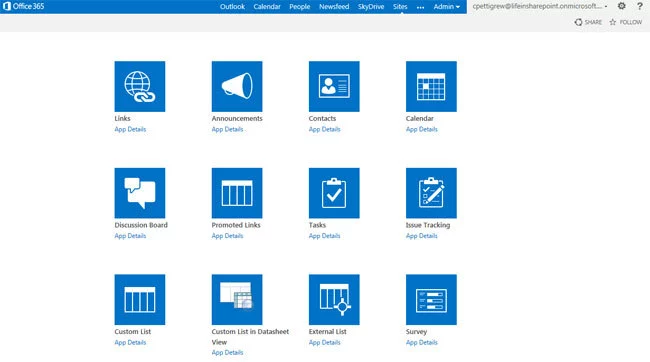Click the External List label text
This screenshot has width=650, height=362.
pyautogui.click(x=327, y=332)
